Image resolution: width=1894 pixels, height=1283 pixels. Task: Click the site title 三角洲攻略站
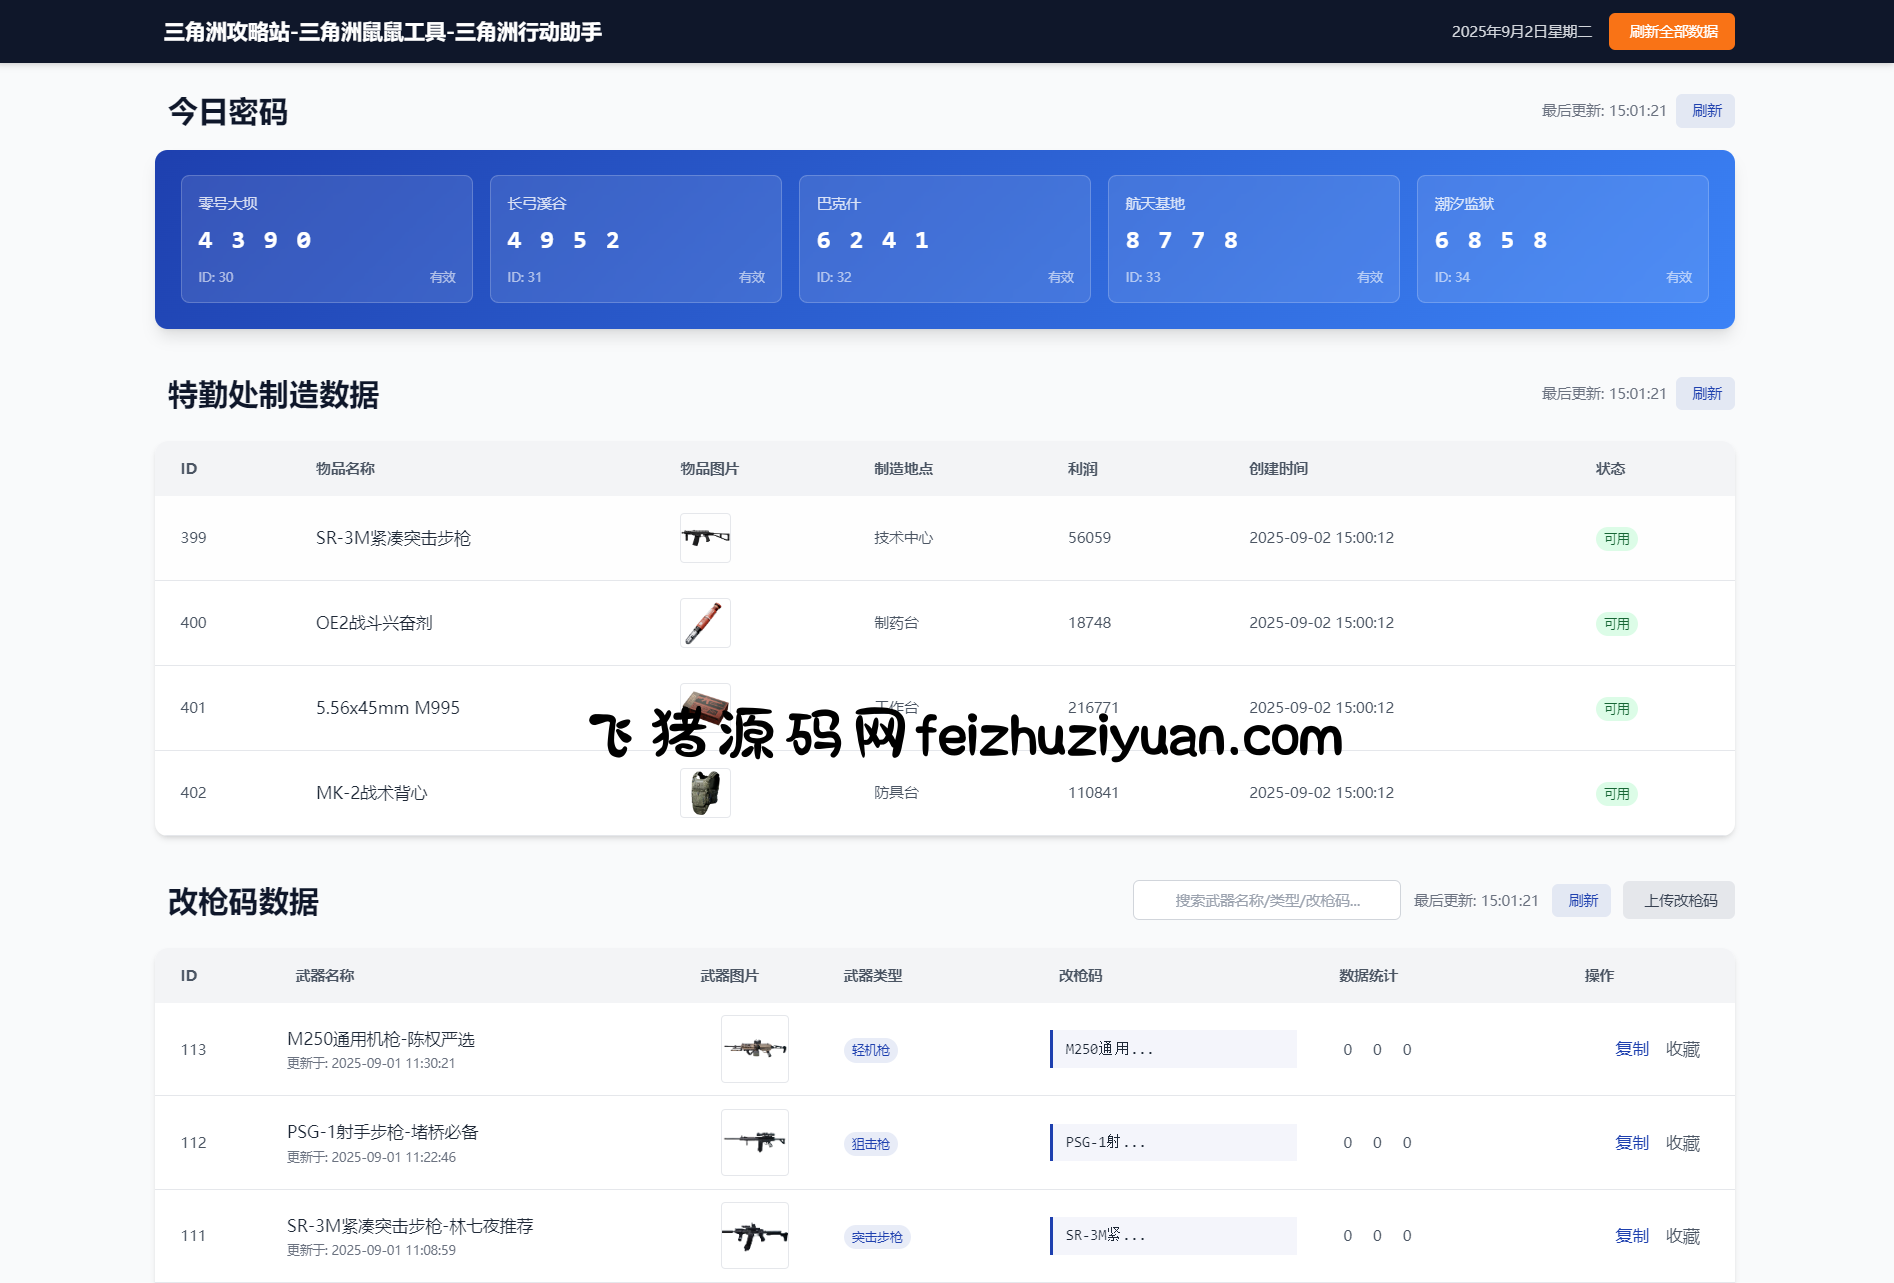click(383, 32)
